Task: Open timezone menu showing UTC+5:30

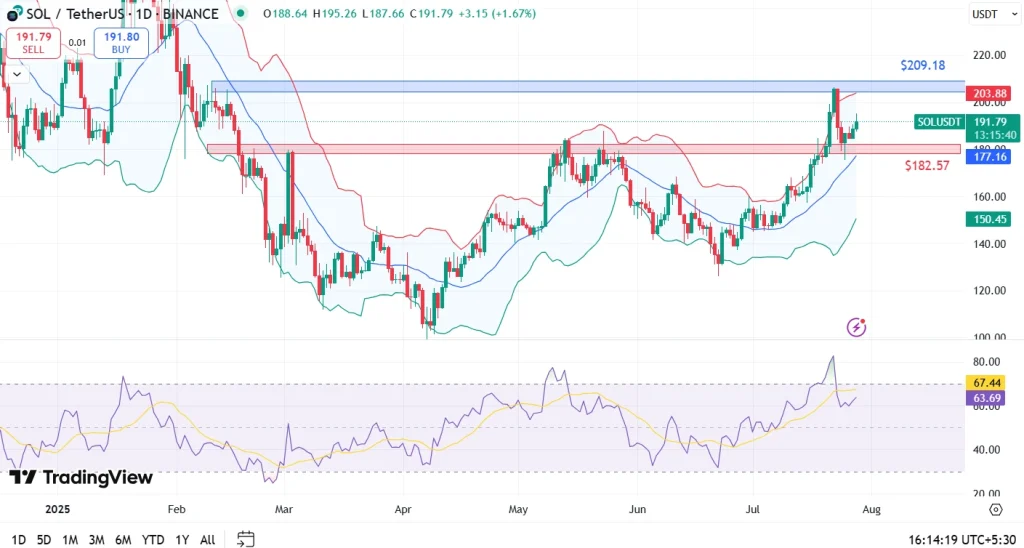Action: click(x=962, y=539)
